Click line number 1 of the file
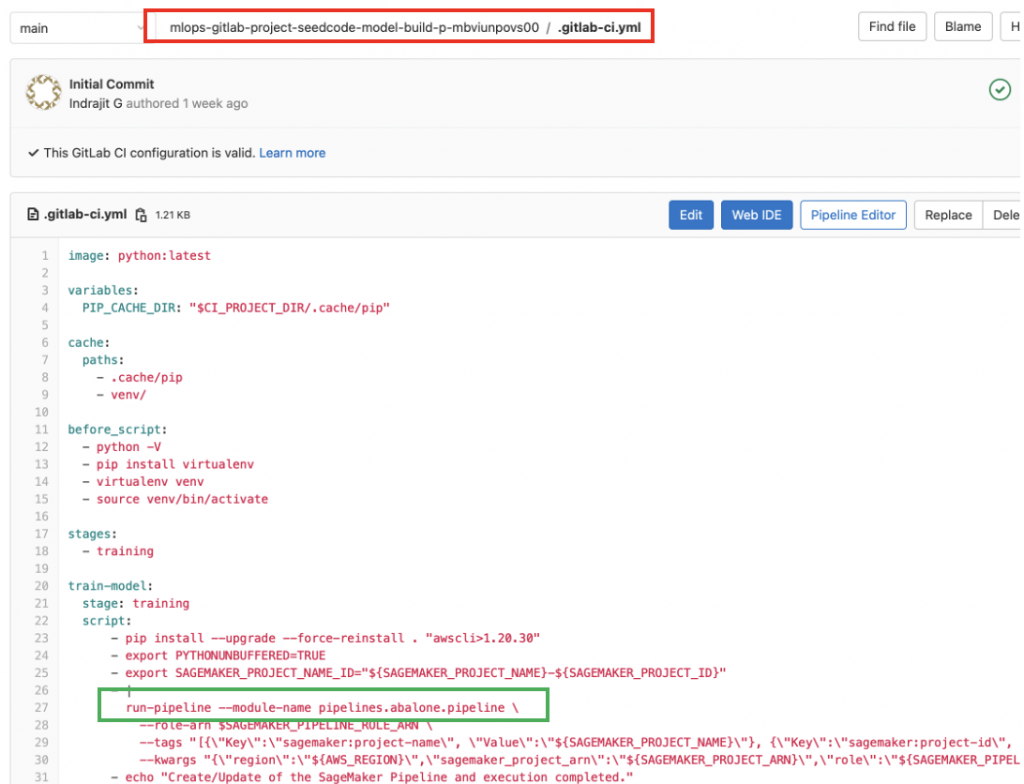Screen dimensions: 1024x784 (x=43, y=255)
